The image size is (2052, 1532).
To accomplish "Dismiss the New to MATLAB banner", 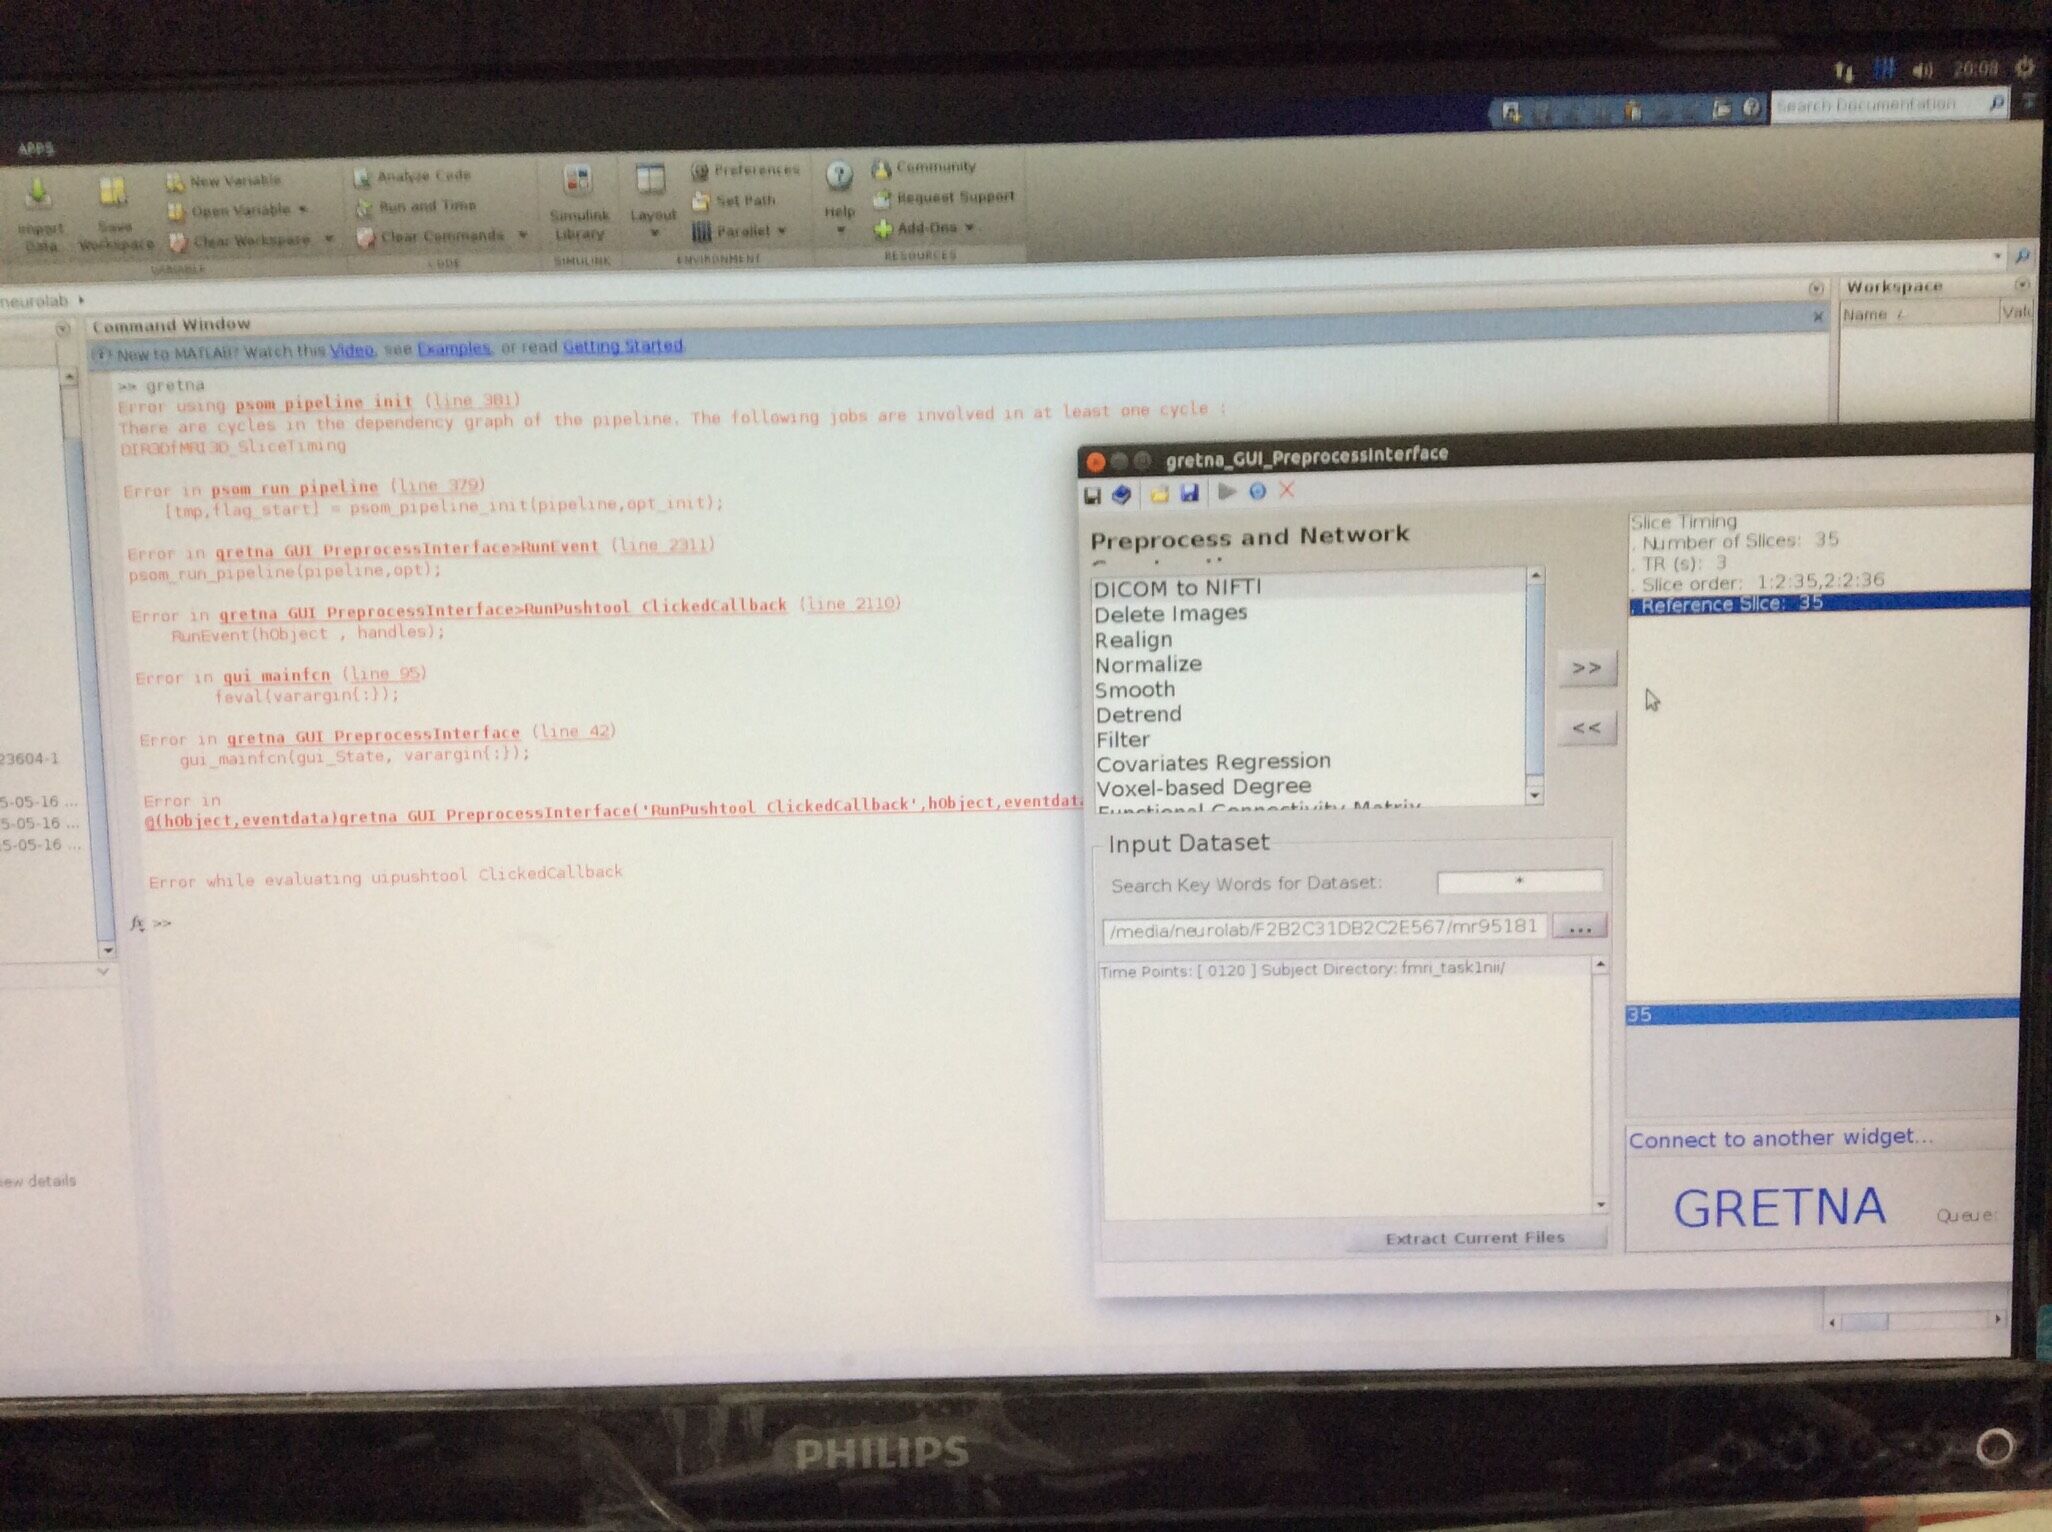I will click(1818, 316).
